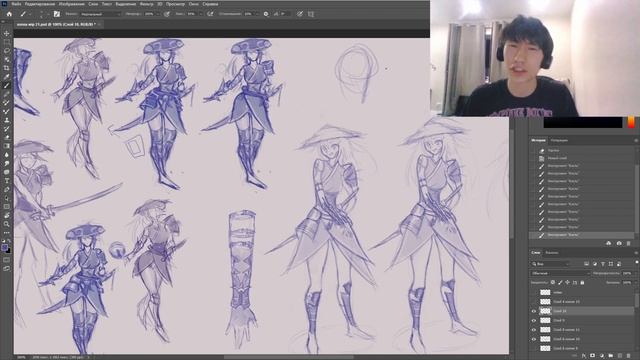Select the Новый слой history state

click(557, 158)
